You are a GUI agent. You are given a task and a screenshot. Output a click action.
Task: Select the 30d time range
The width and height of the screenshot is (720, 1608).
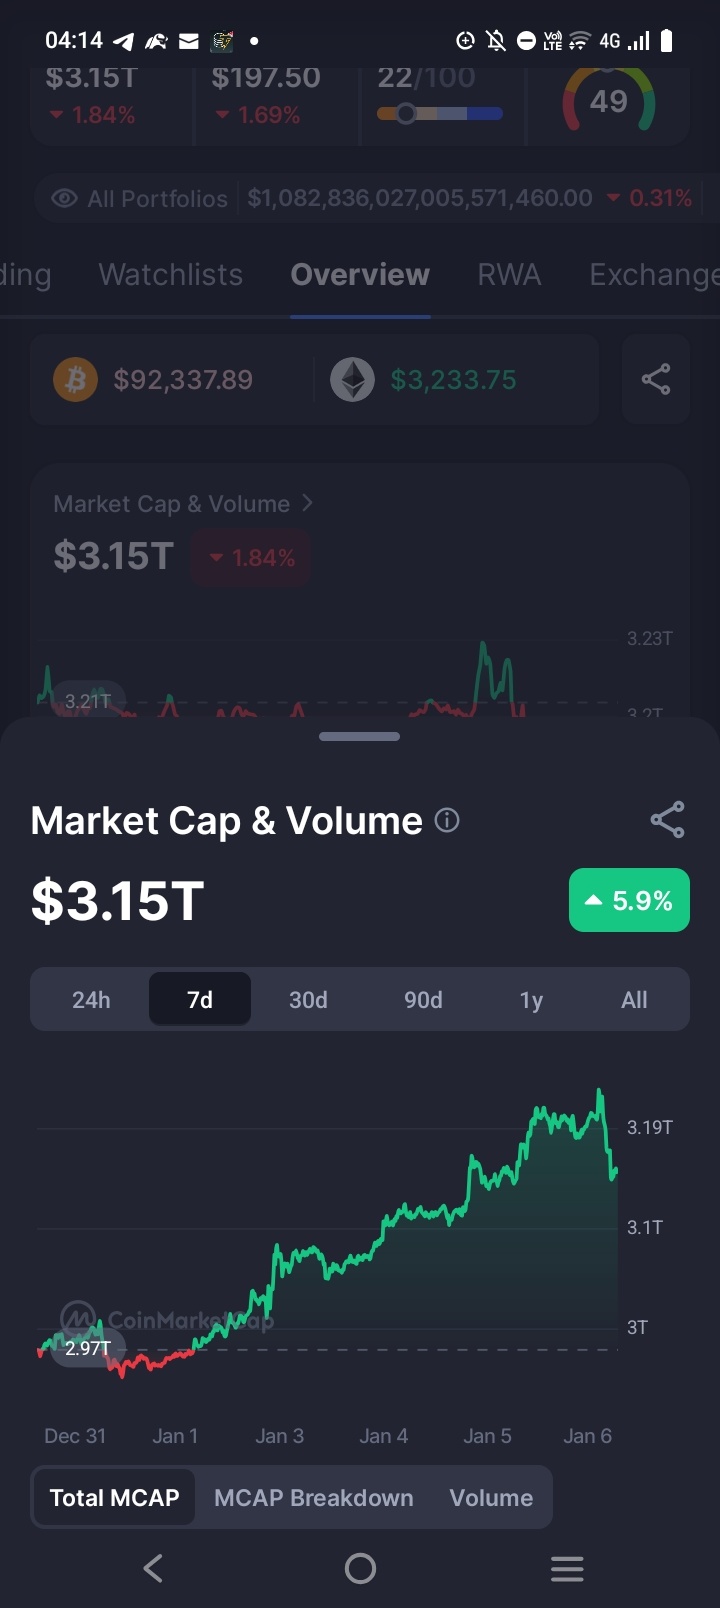308,1000
